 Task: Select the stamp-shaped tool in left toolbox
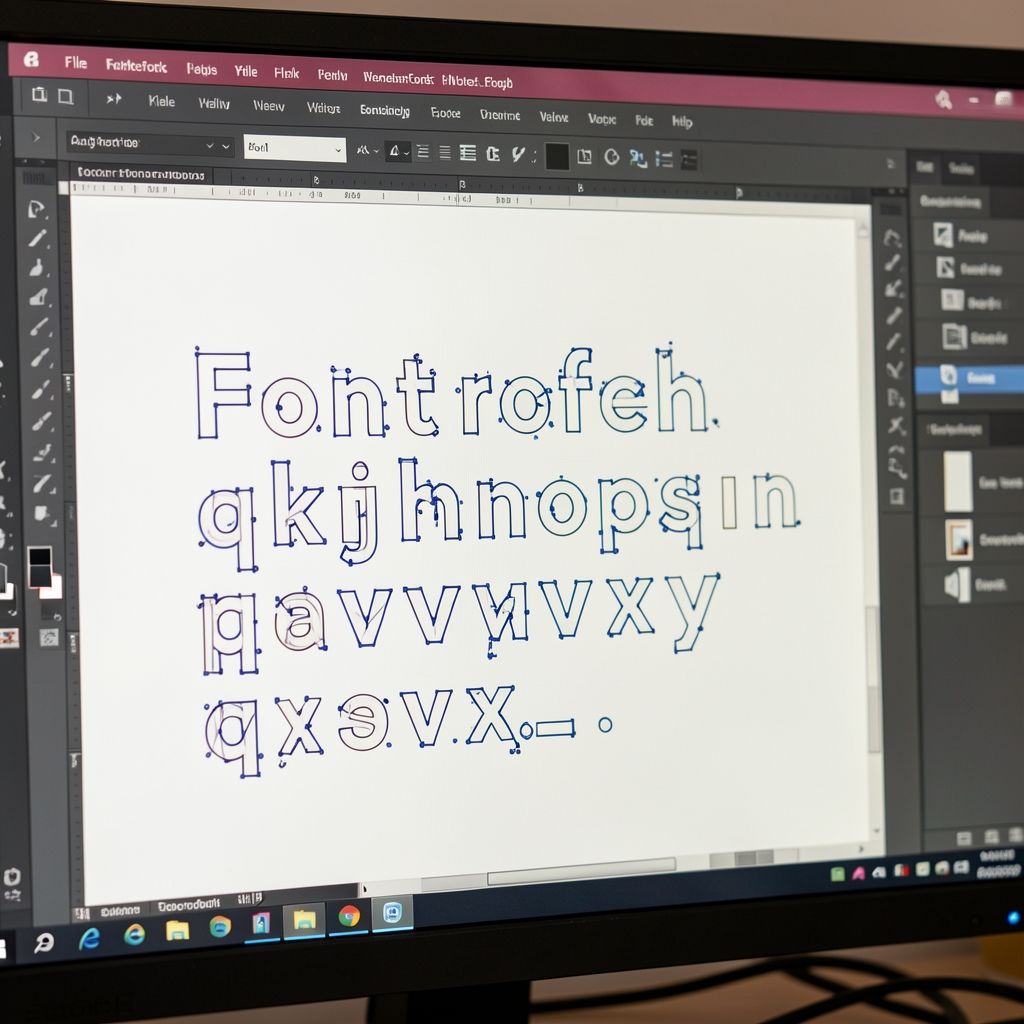coord(37,268)
